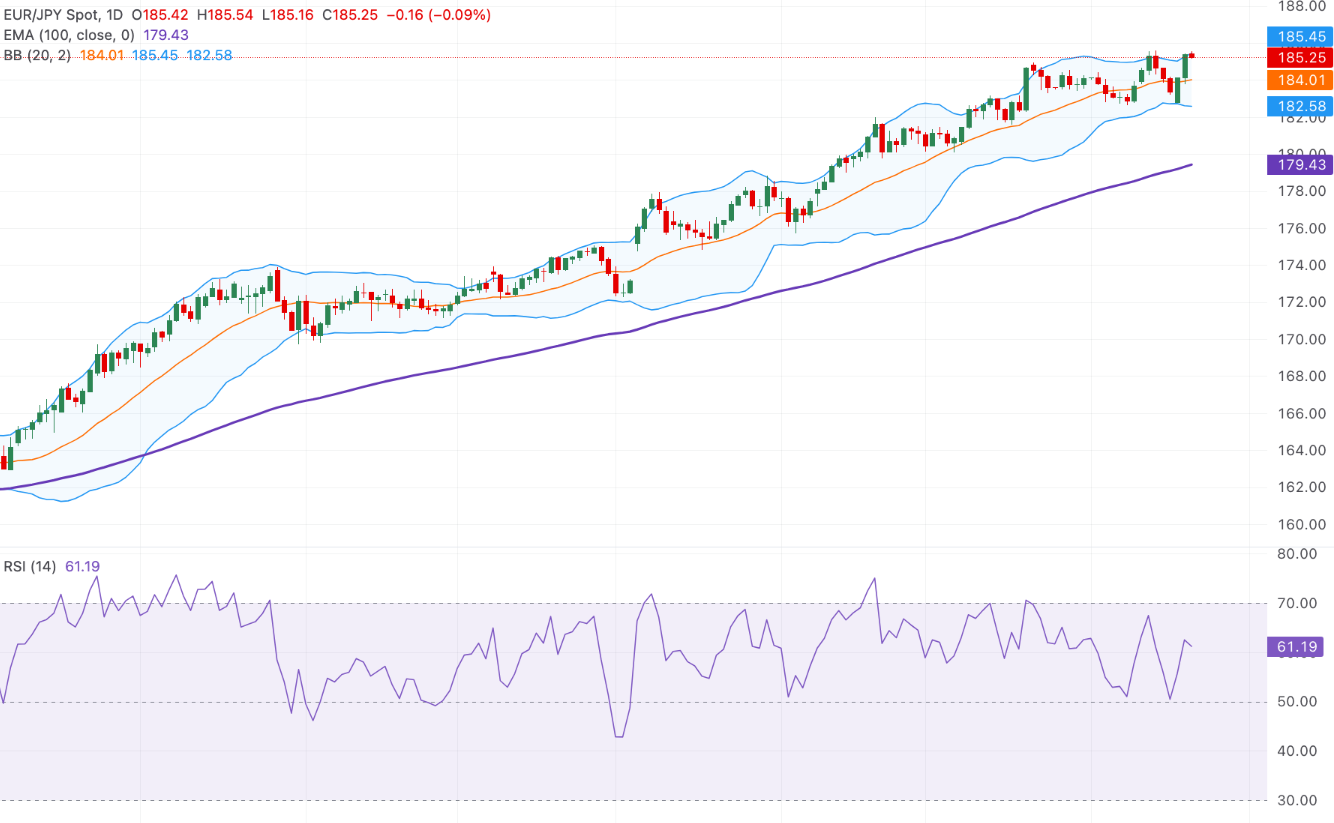Image resolution: width=1334 pixels, height=823 pixels.
Task: Click the orange 184.01 price axis tag
Action: (1299, 80)
